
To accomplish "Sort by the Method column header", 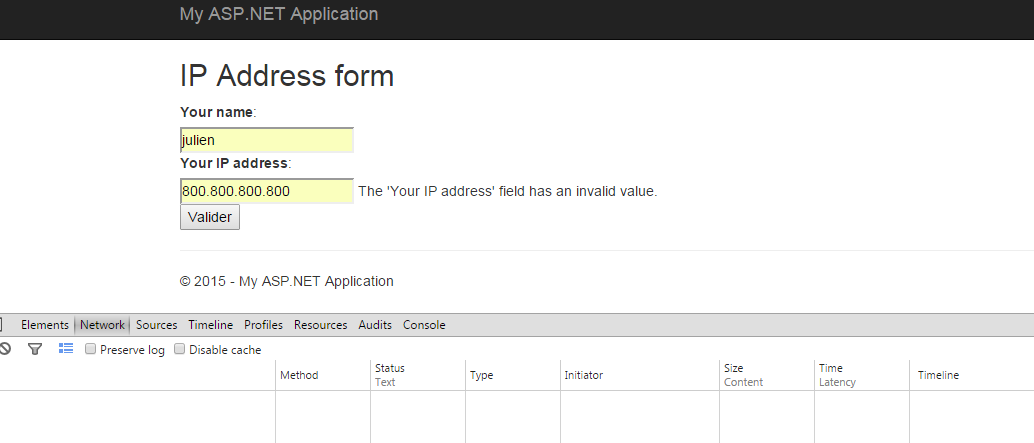I will pyautogui.click(x=299, y=375).
